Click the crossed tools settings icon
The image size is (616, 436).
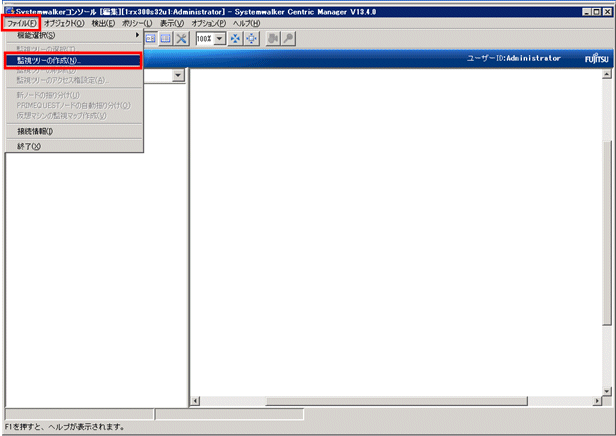pyautogui.click(x=181, y=38)
